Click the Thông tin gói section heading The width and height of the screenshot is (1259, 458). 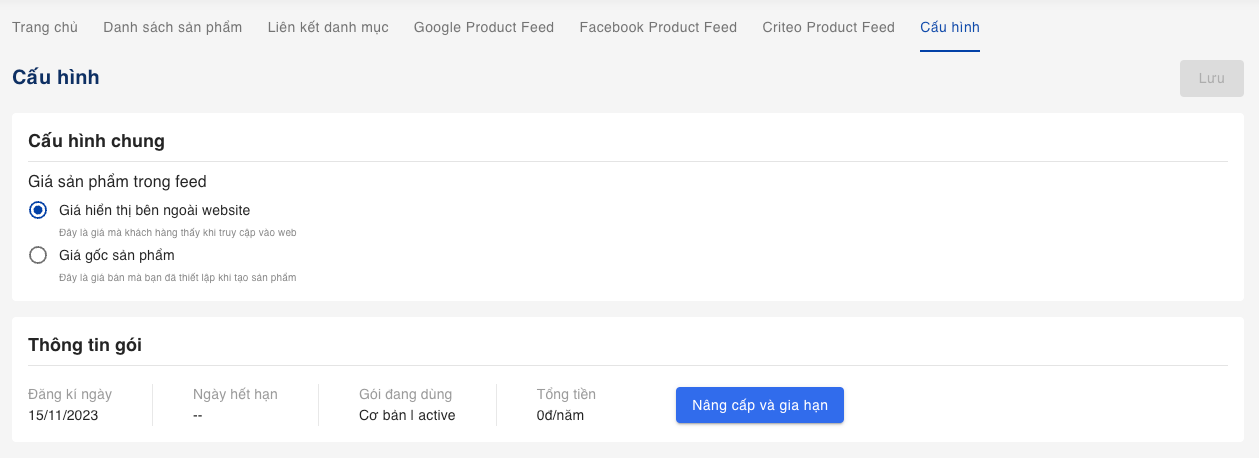click(85, 345)
